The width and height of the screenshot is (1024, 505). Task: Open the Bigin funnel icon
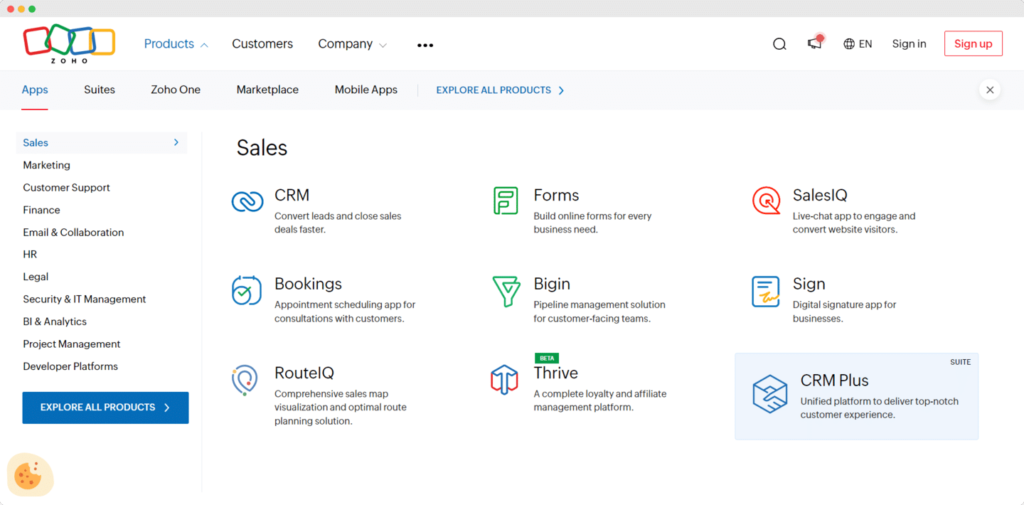coord(506,291)
